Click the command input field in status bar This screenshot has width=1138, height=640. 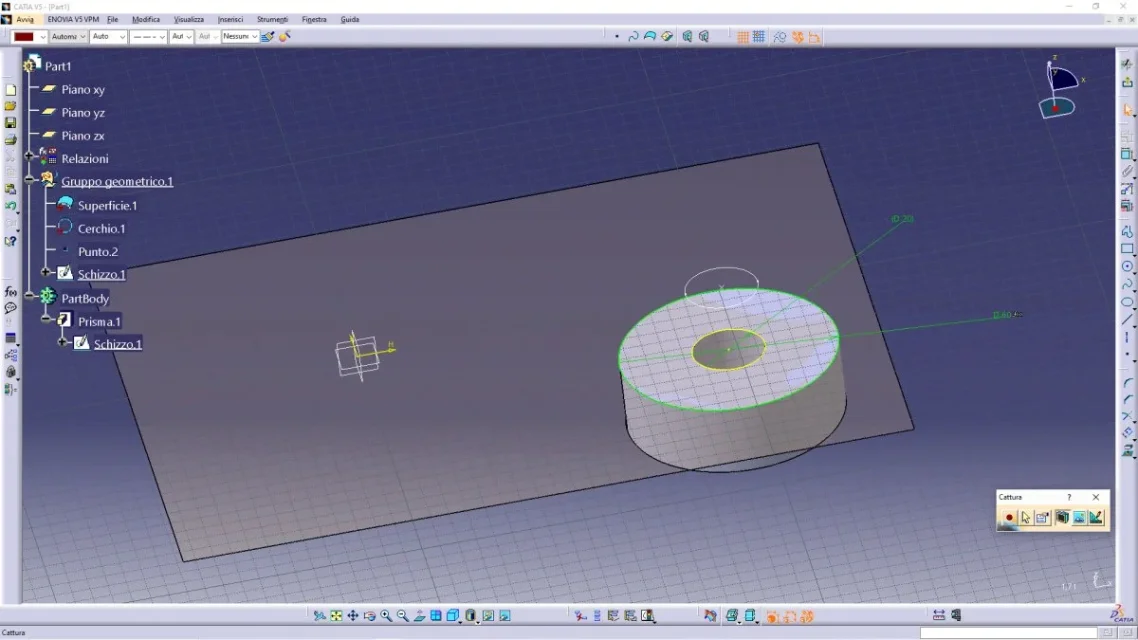click(x=1008, y=632)
